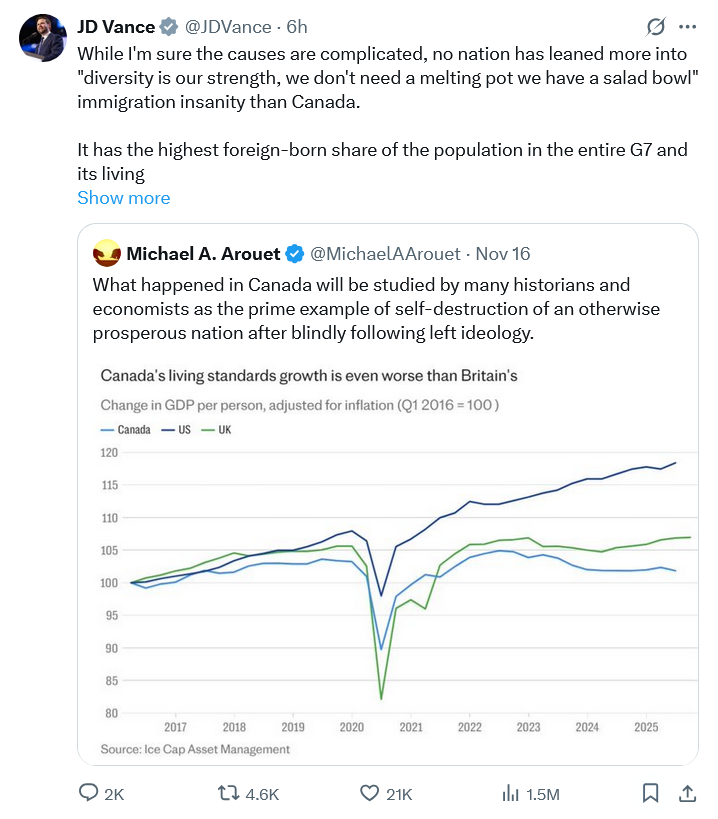Bookmark this post
718x819 pixels.
650,793
